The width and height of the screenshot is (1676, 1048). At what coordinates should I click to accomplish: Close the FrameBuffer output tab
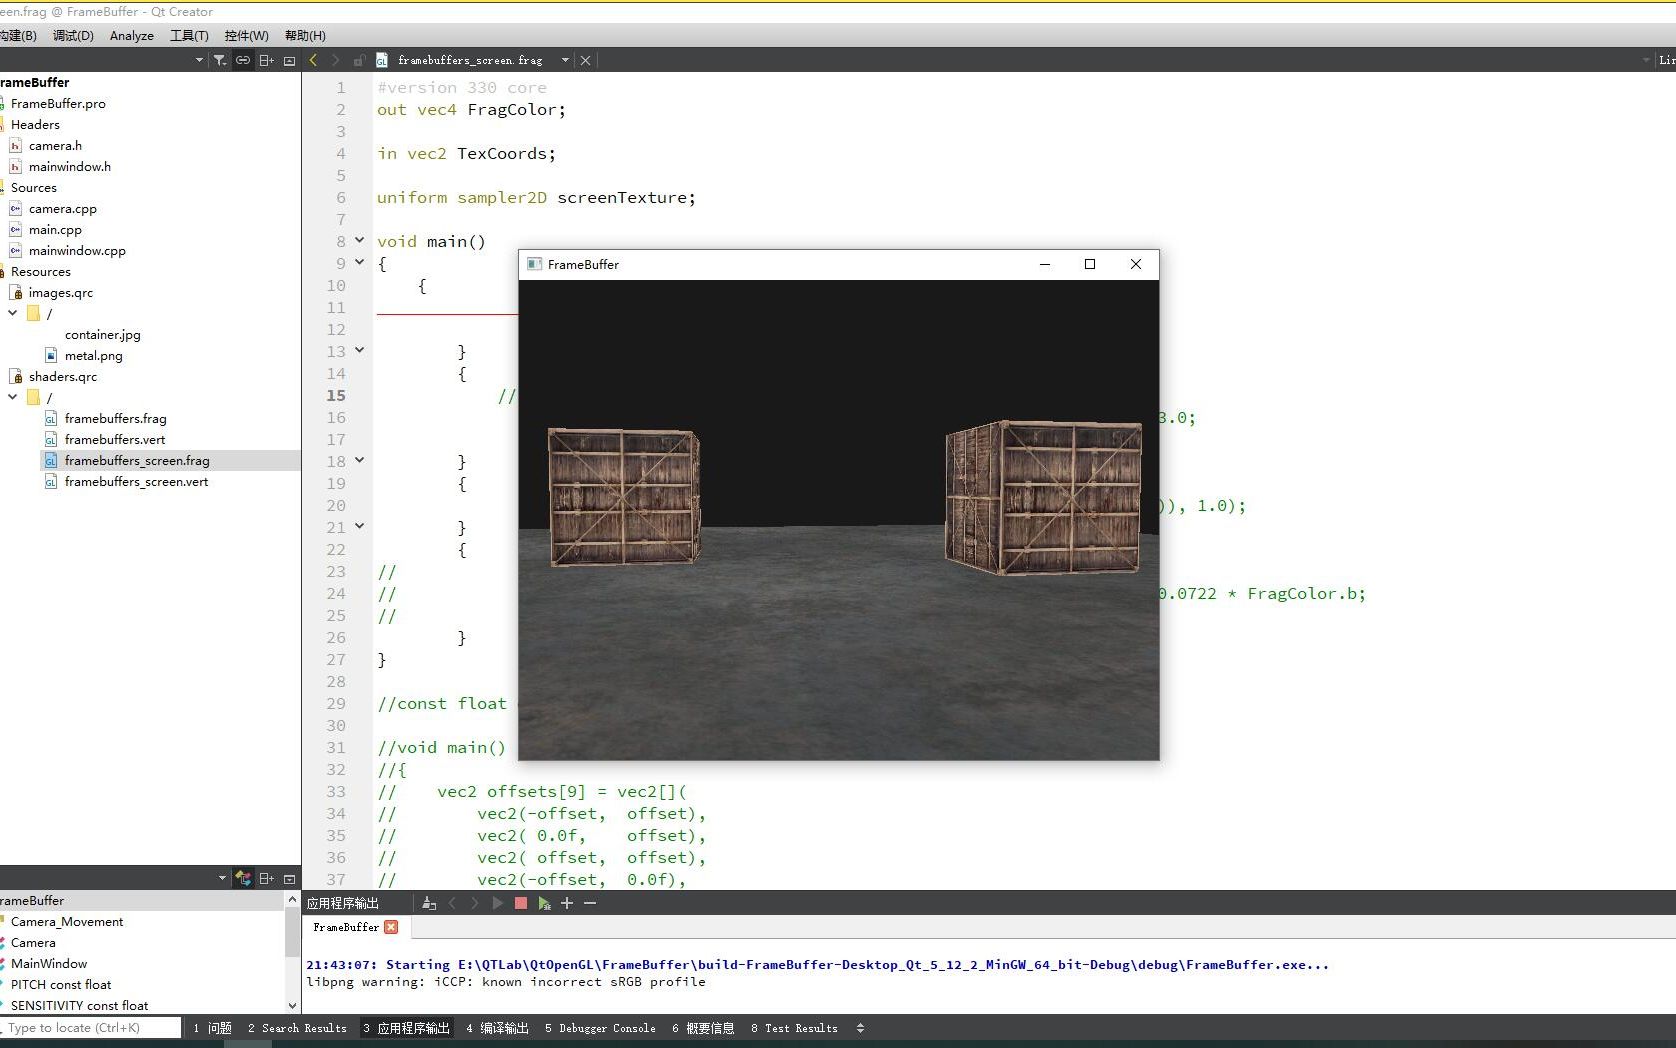coord(391,927)
